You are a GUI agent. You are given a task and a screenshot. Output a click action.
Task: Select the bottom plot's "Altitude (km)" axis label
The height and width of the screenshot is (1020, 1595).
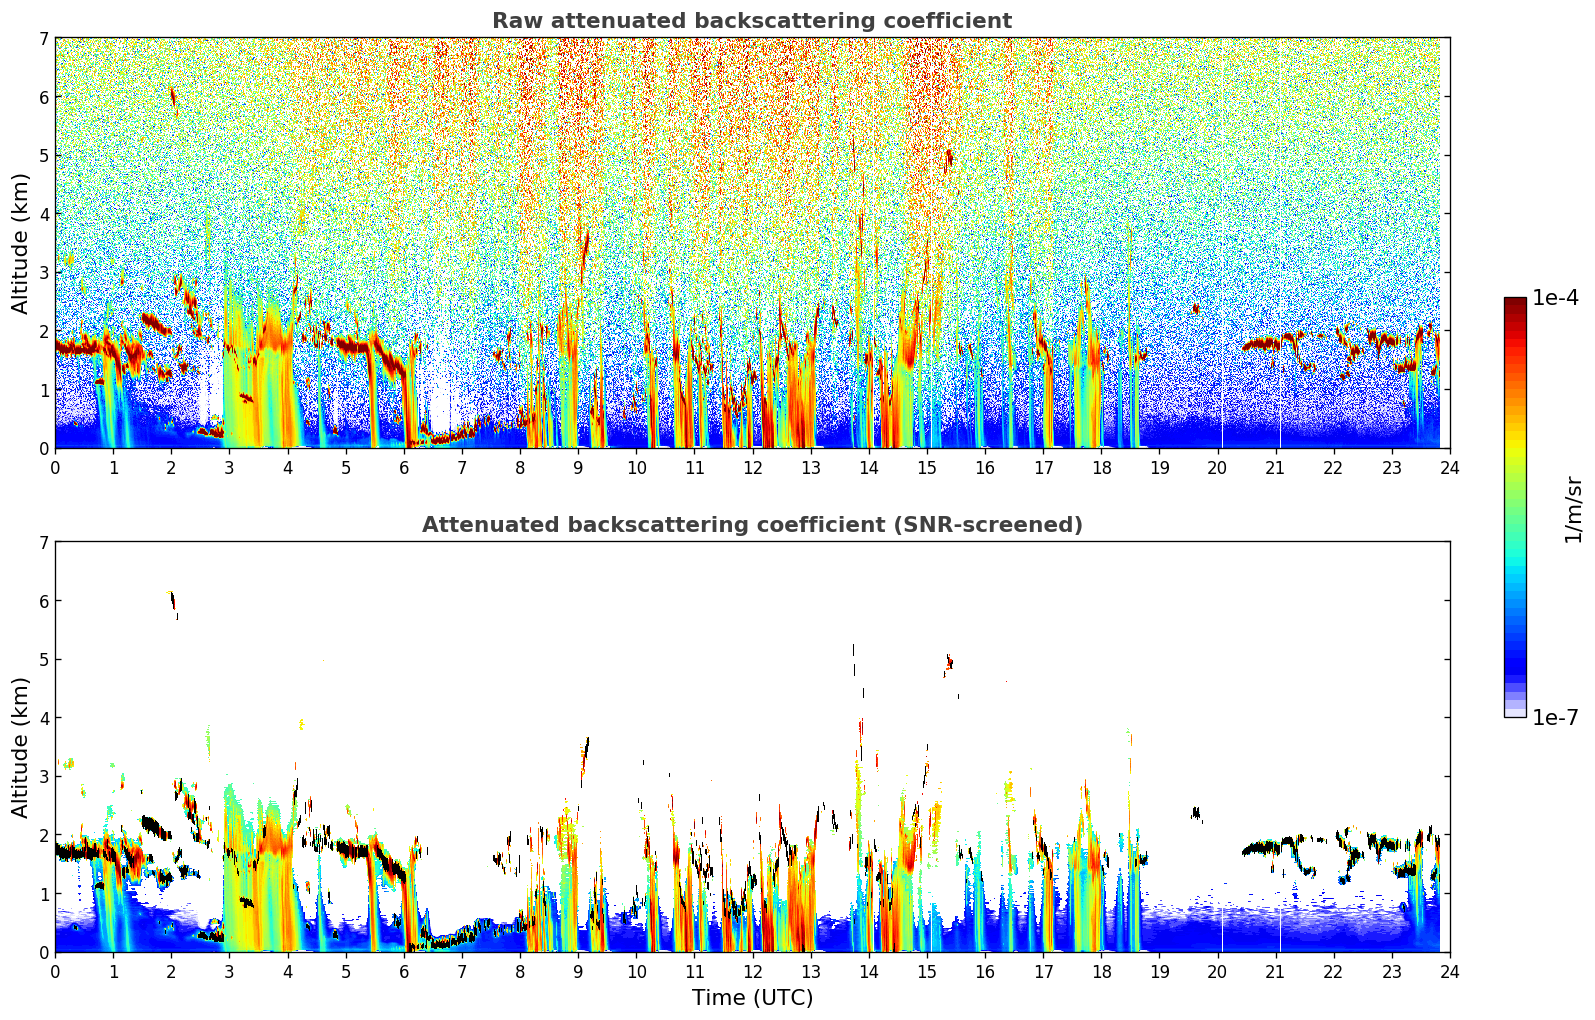(x=20, y=747)
